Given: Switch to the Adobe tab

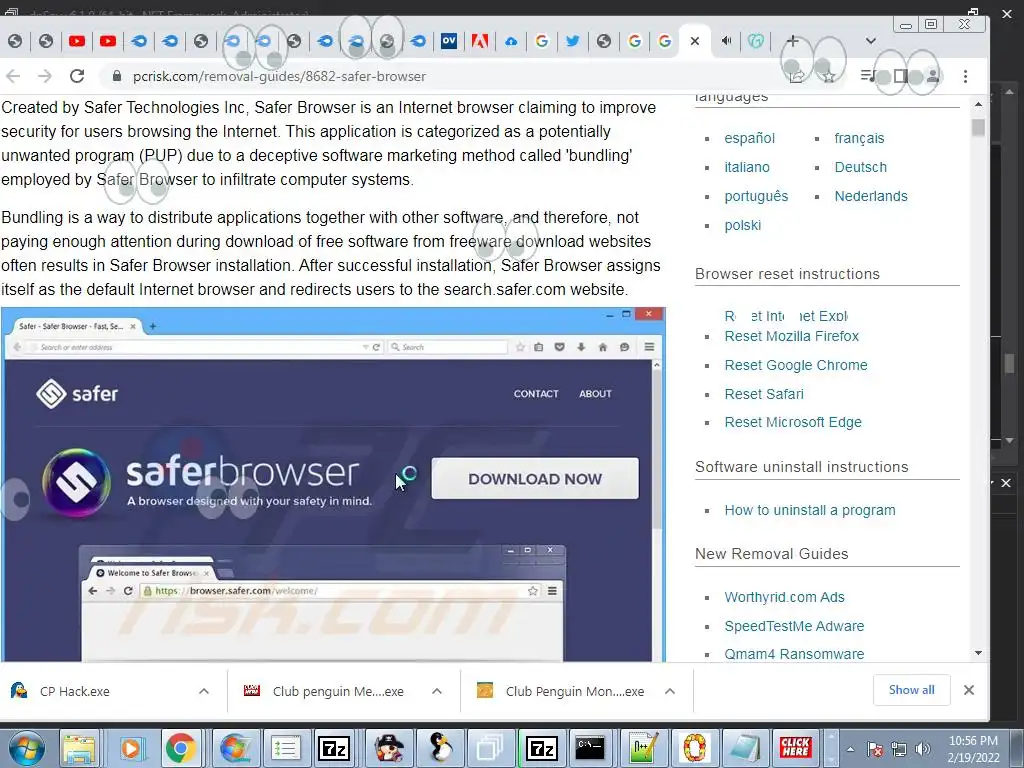Looking at the screenshot, I should [x=480, y=41].
